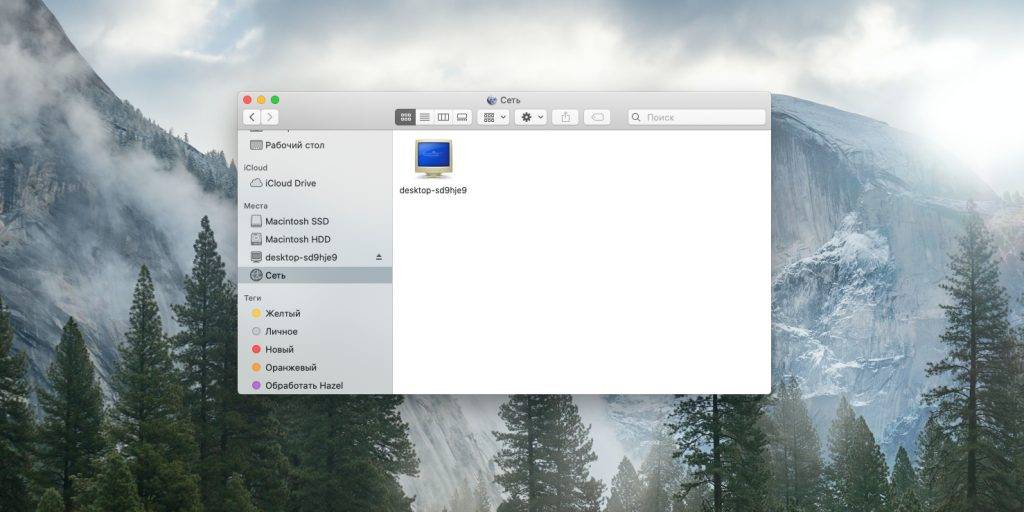Switch to list view in toolbar
The width and height of the screenshot is (1024, 512).
(x=424, y=117)
